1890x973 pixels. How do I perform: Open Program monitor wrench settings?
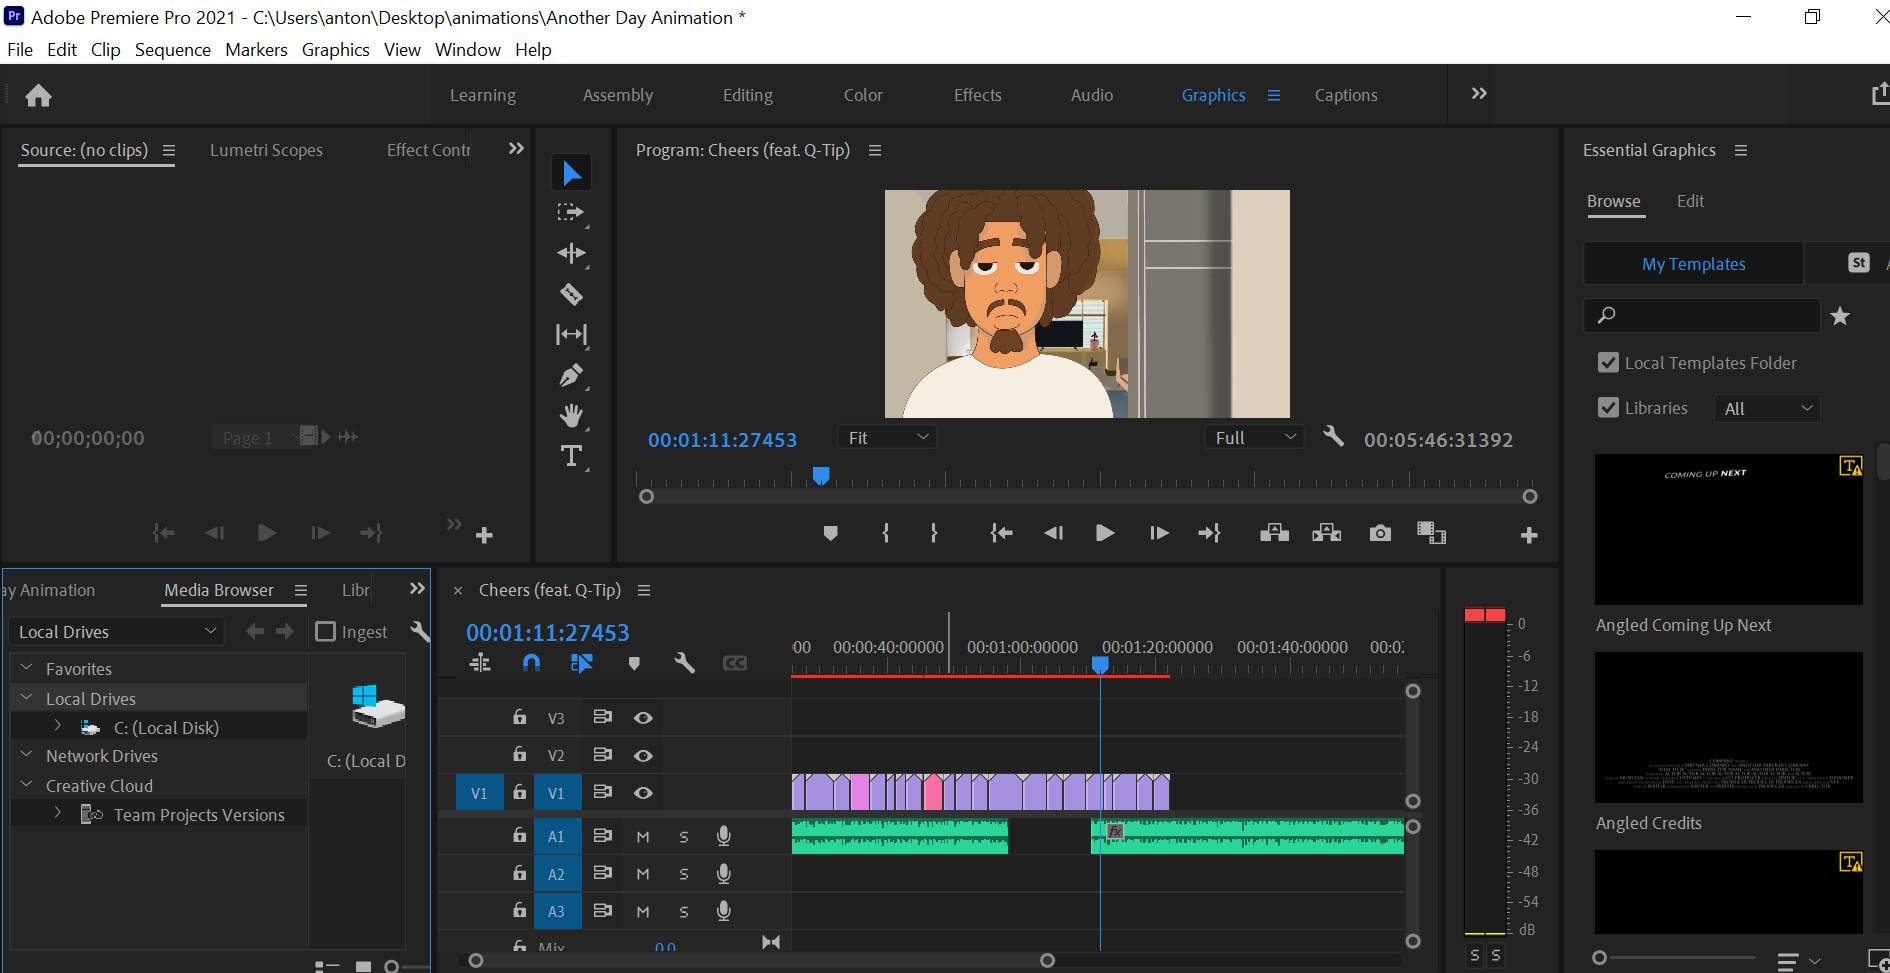[1333, 436]
